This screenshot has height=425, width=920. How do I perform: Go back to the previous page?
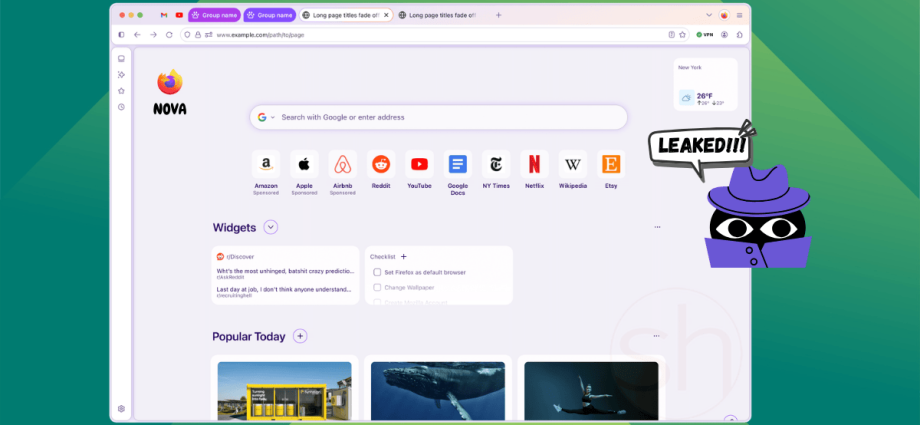(137, 35)
